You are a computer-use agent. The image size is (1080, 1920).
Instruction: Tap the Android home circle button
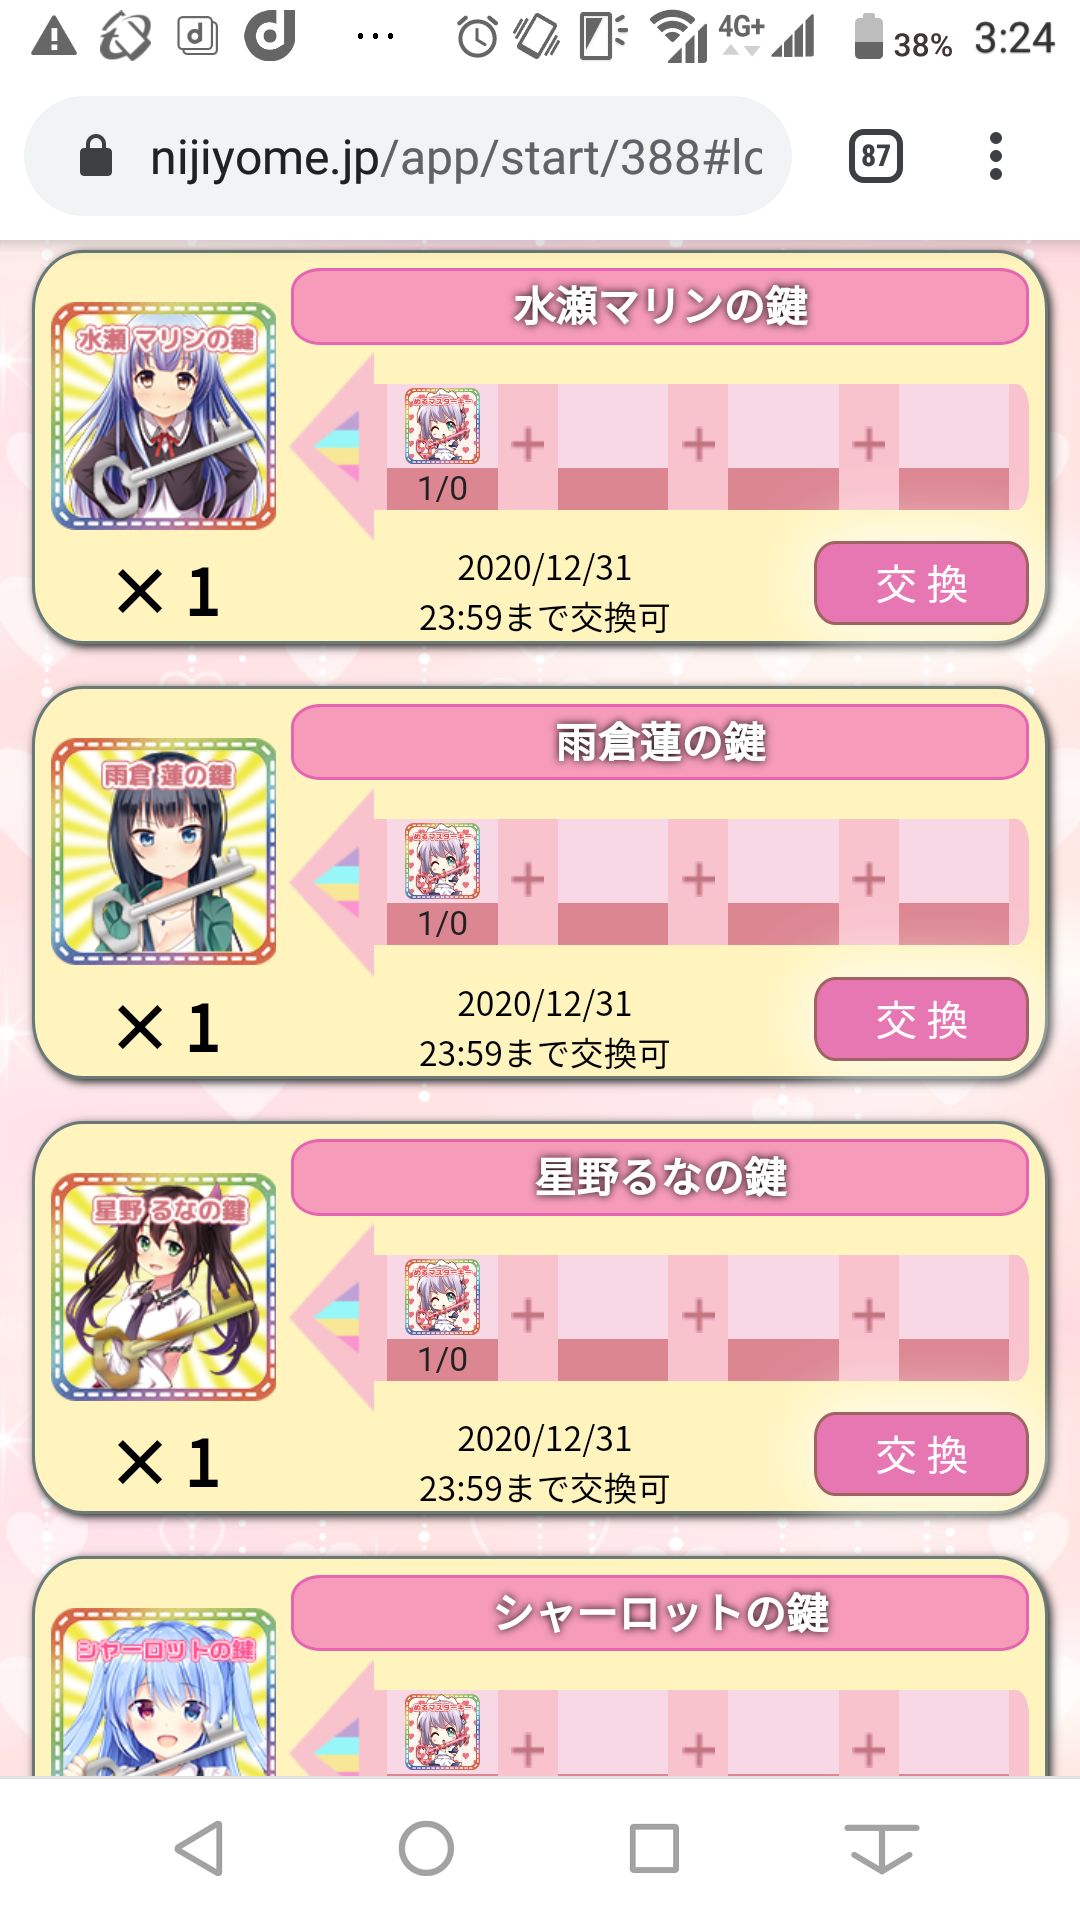pos(426,1848)
